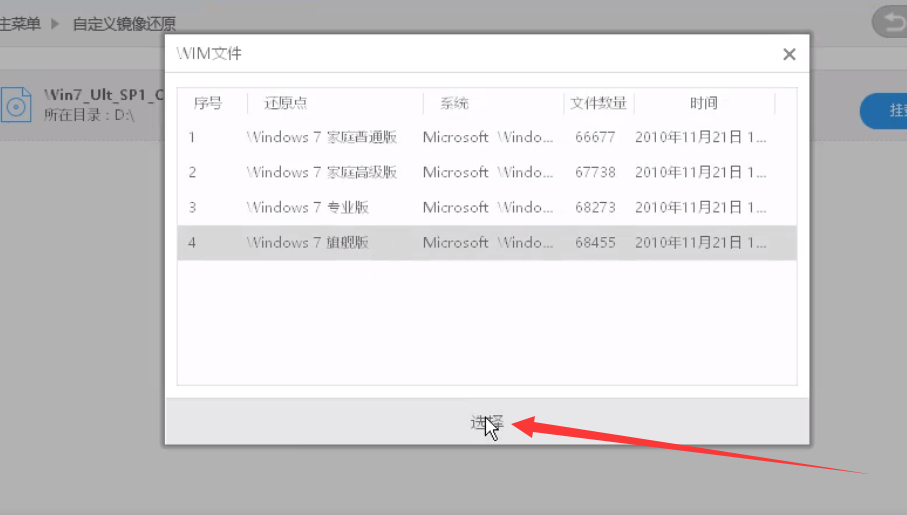The image size is (907, 515).
Task: Sort by the 文件数量 column header
Action: [x=598, y=103]
